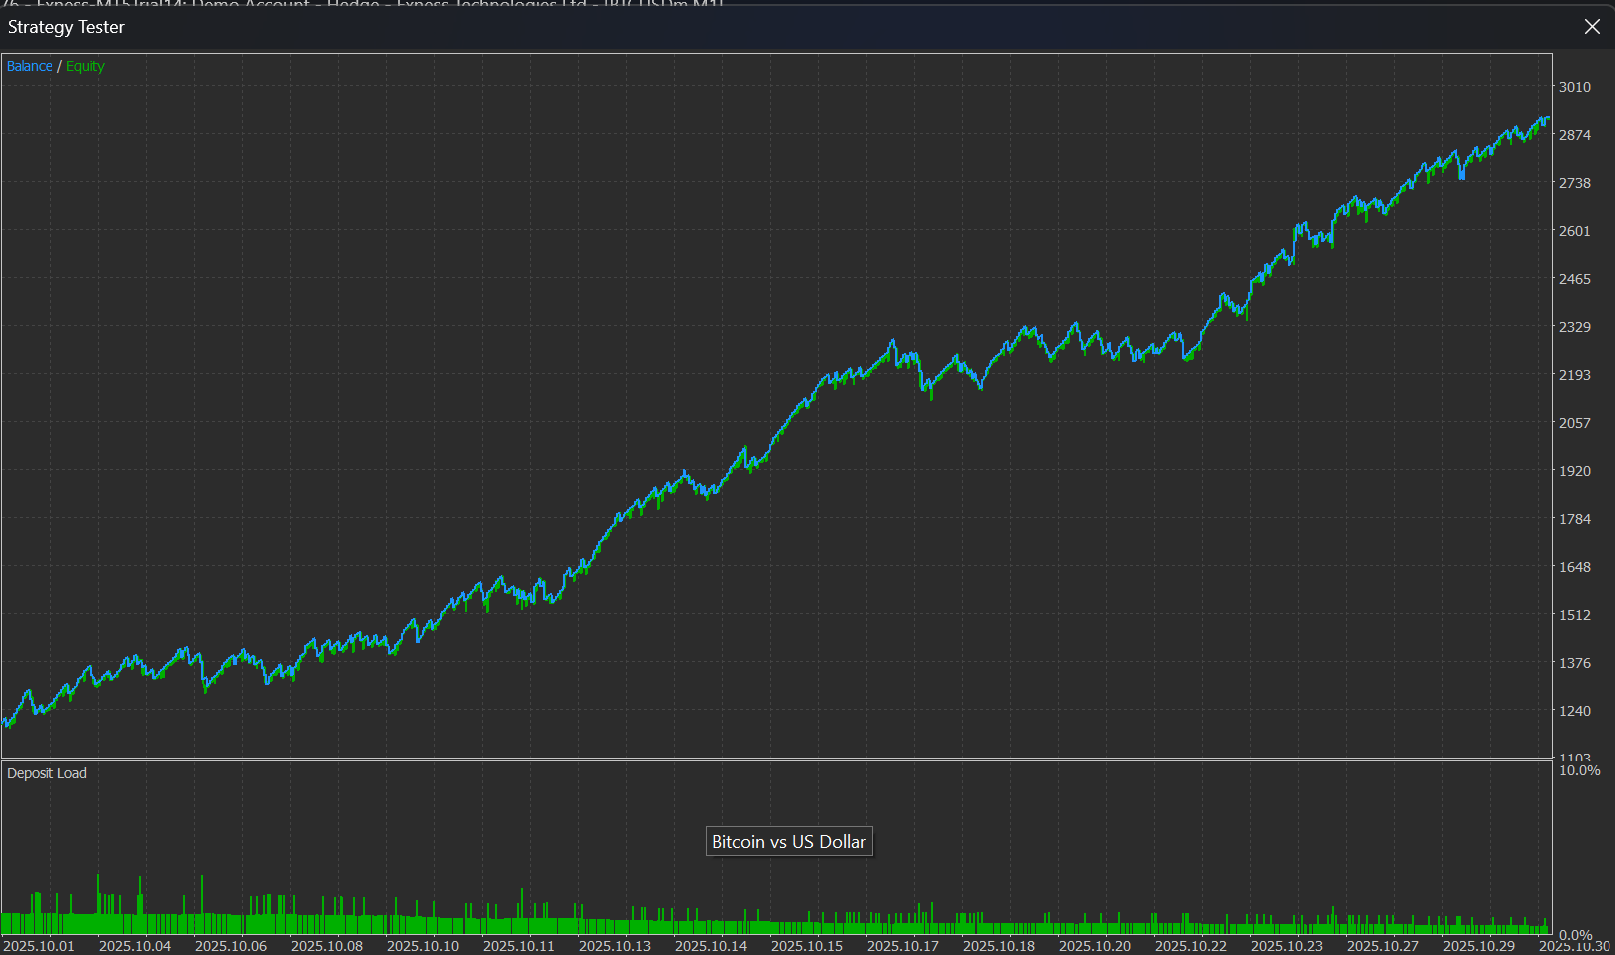1615x955 pixels.
Task: Select the 1920 value on the balance axis
Action: 1575,471
